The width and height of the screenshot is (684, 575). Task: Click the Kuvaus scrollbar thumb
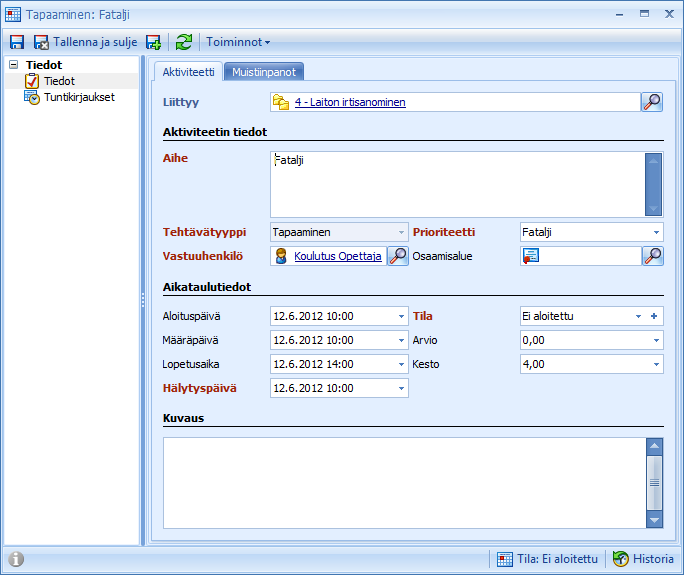[654, 483]
